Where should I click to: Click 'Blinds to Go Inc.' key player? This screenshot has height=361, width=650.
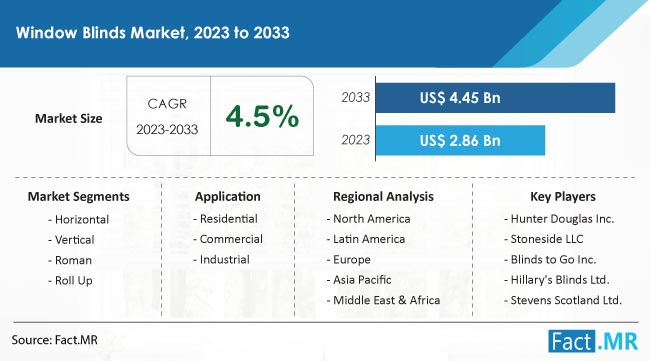(553, 260)
